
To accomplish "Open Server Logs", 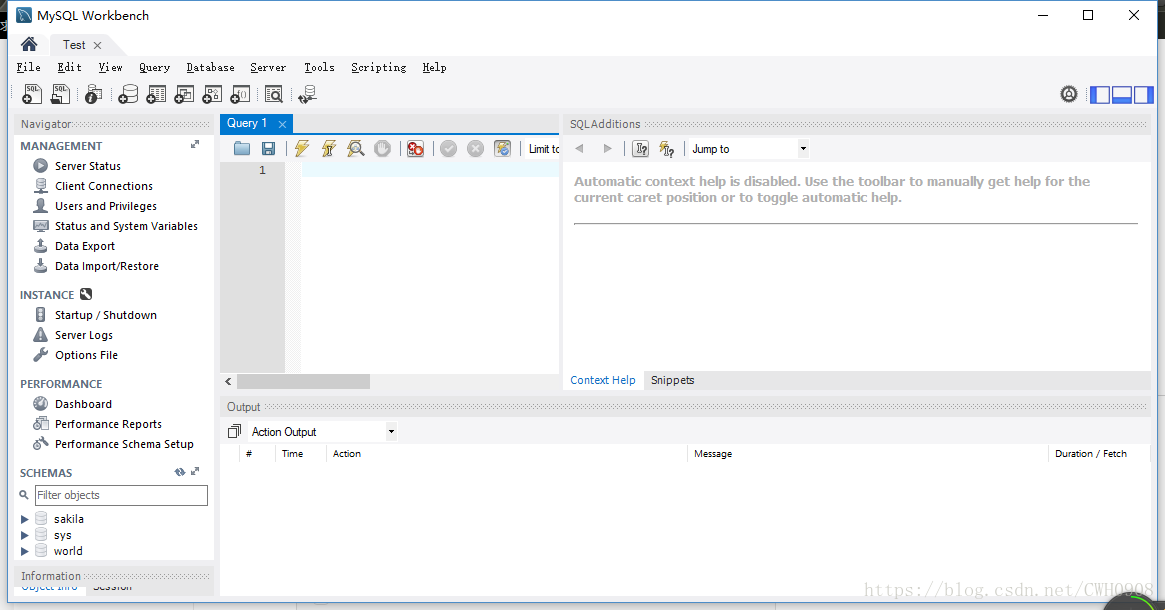I will [x=84, y=335].
